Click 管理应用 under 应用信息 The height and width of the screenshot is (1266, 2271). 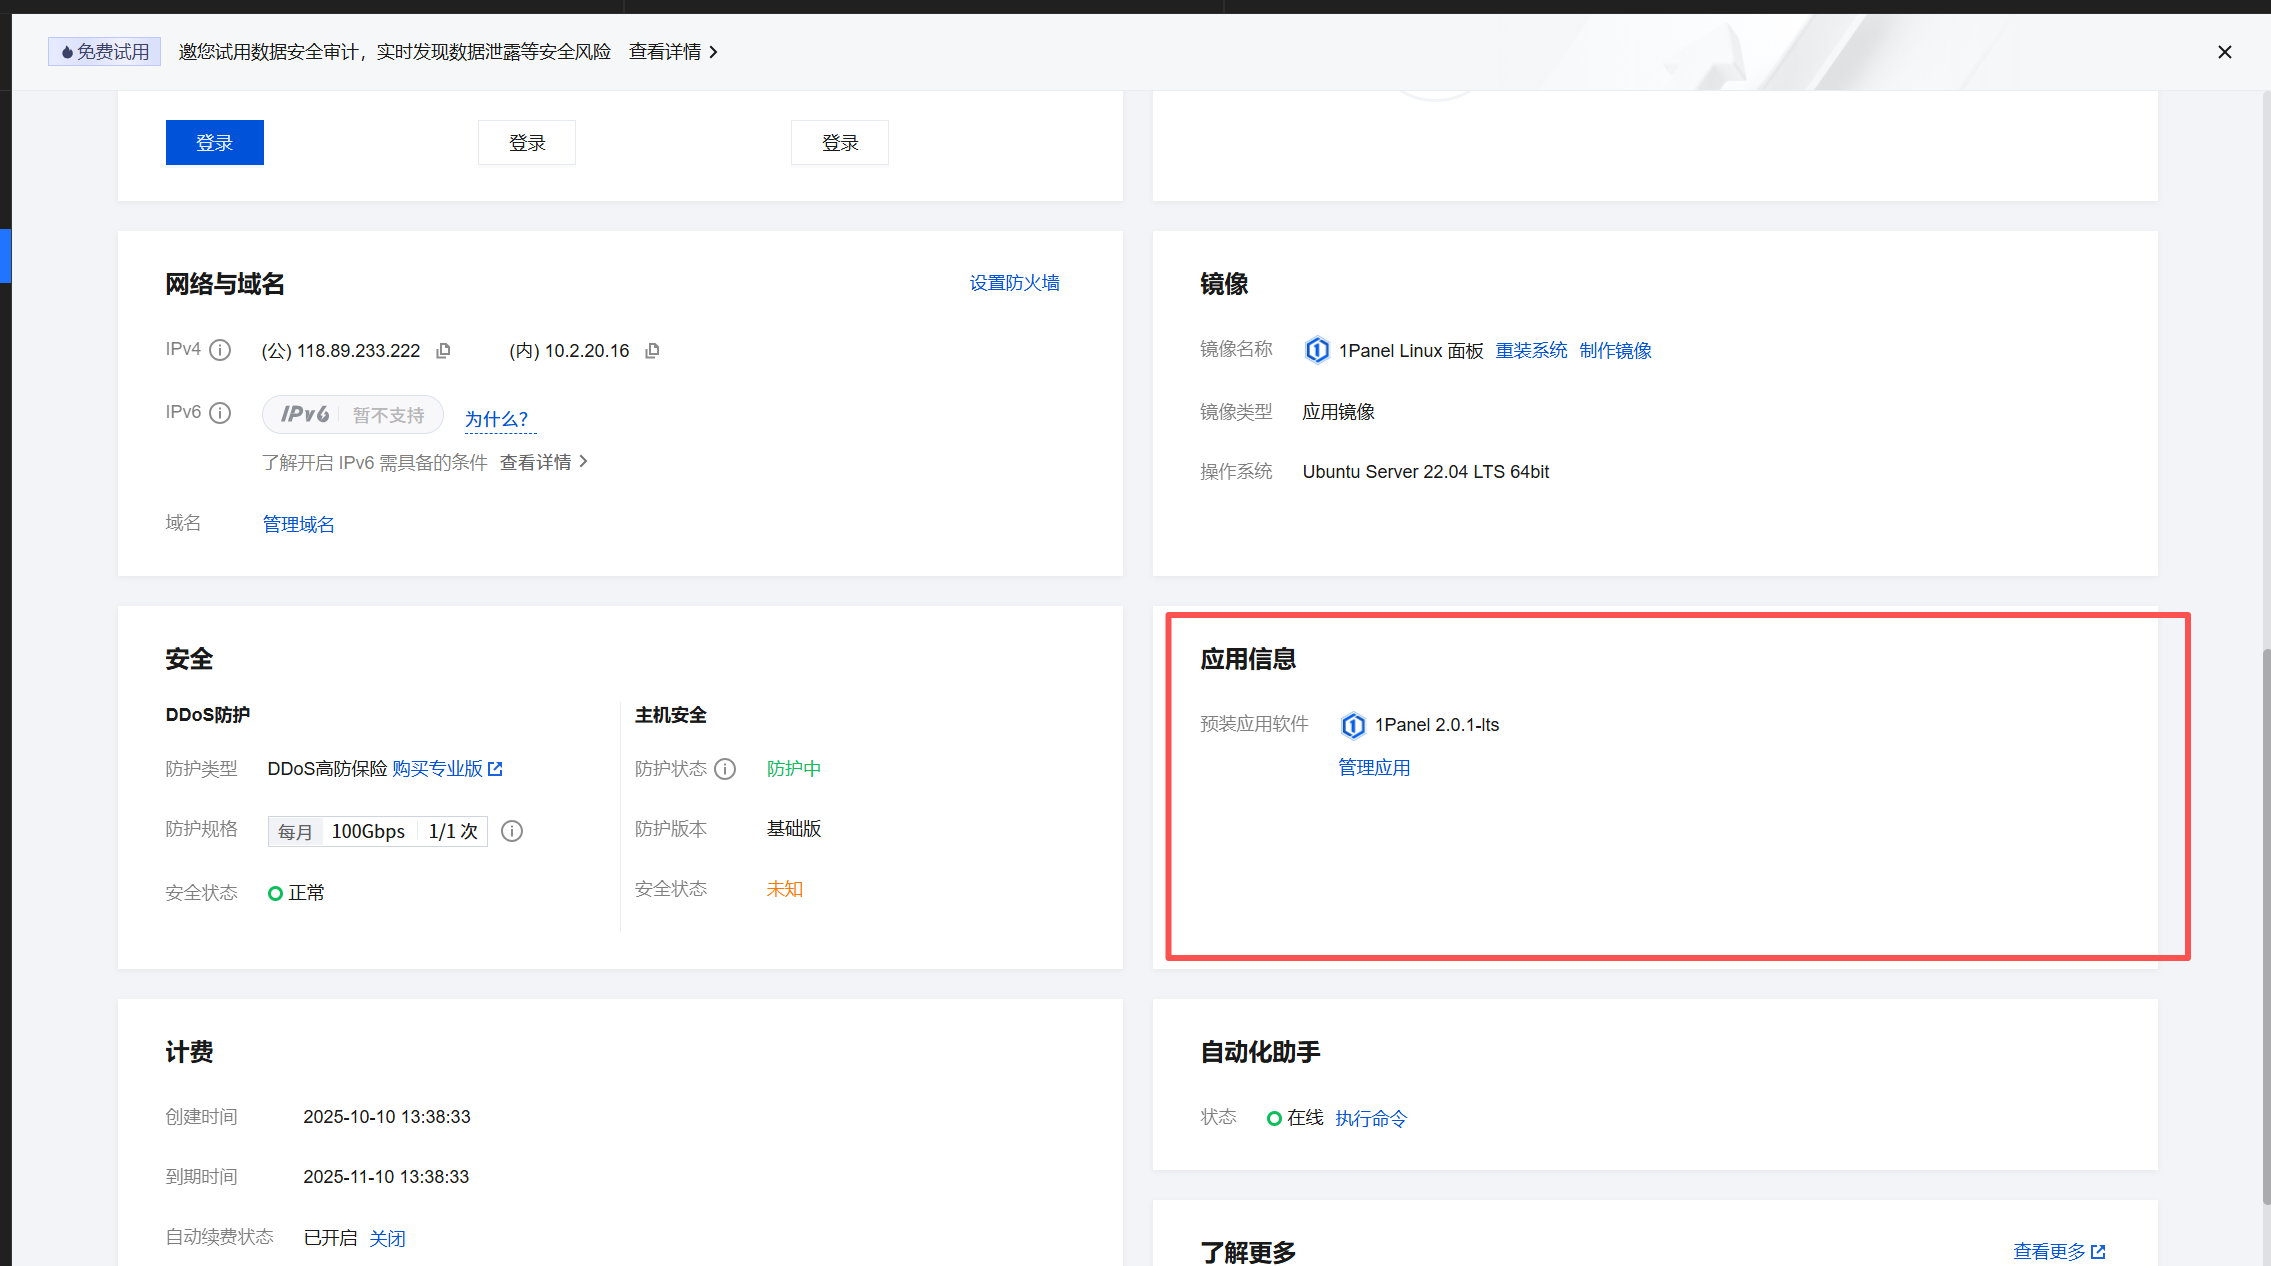[x=1373, y=767]
